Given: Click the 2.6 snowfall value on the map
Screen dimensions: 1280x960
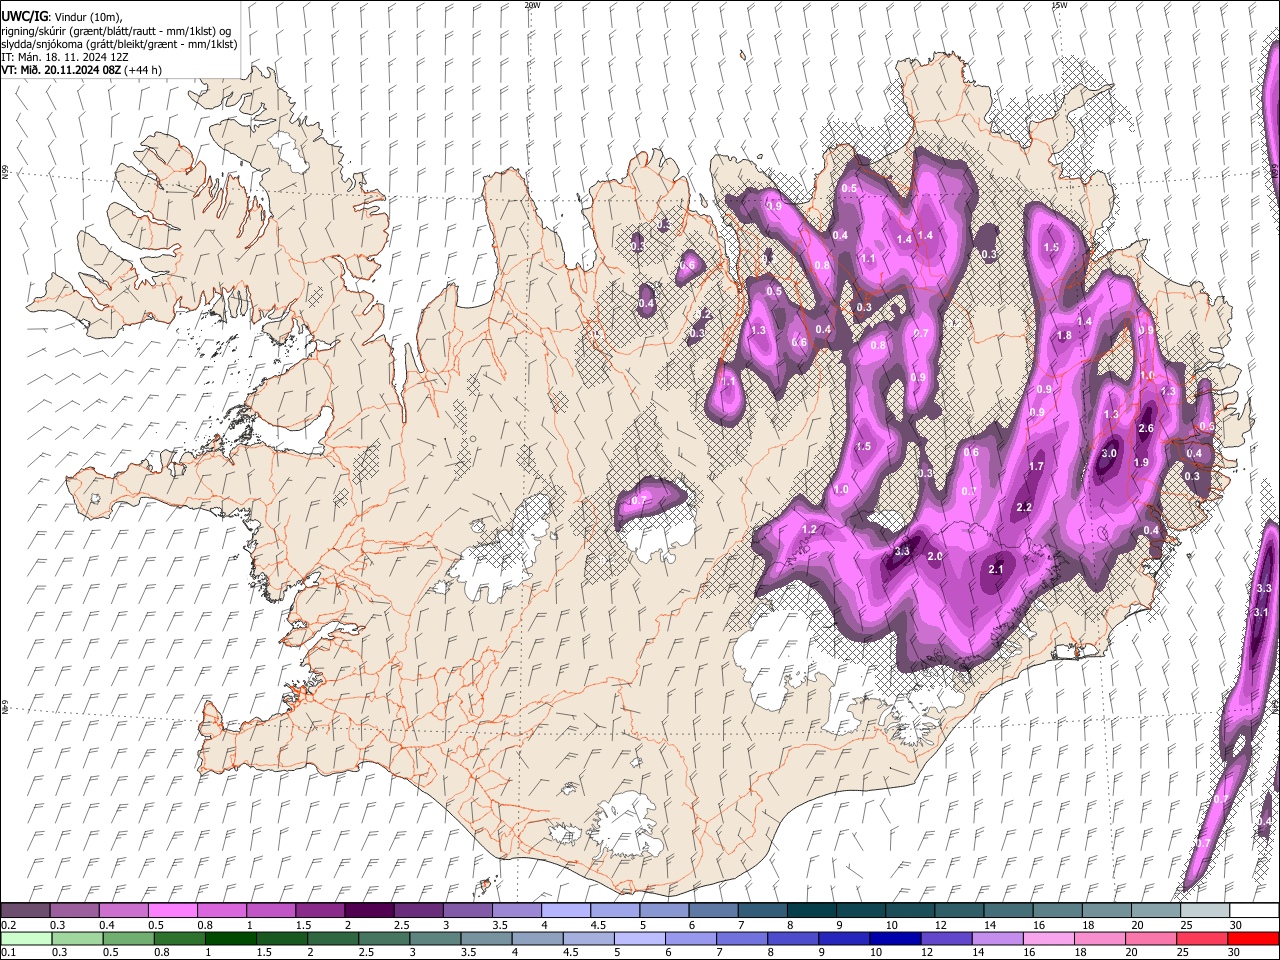Looking at the screenshot, I should pyautogui.click(x=1146, y=428).
